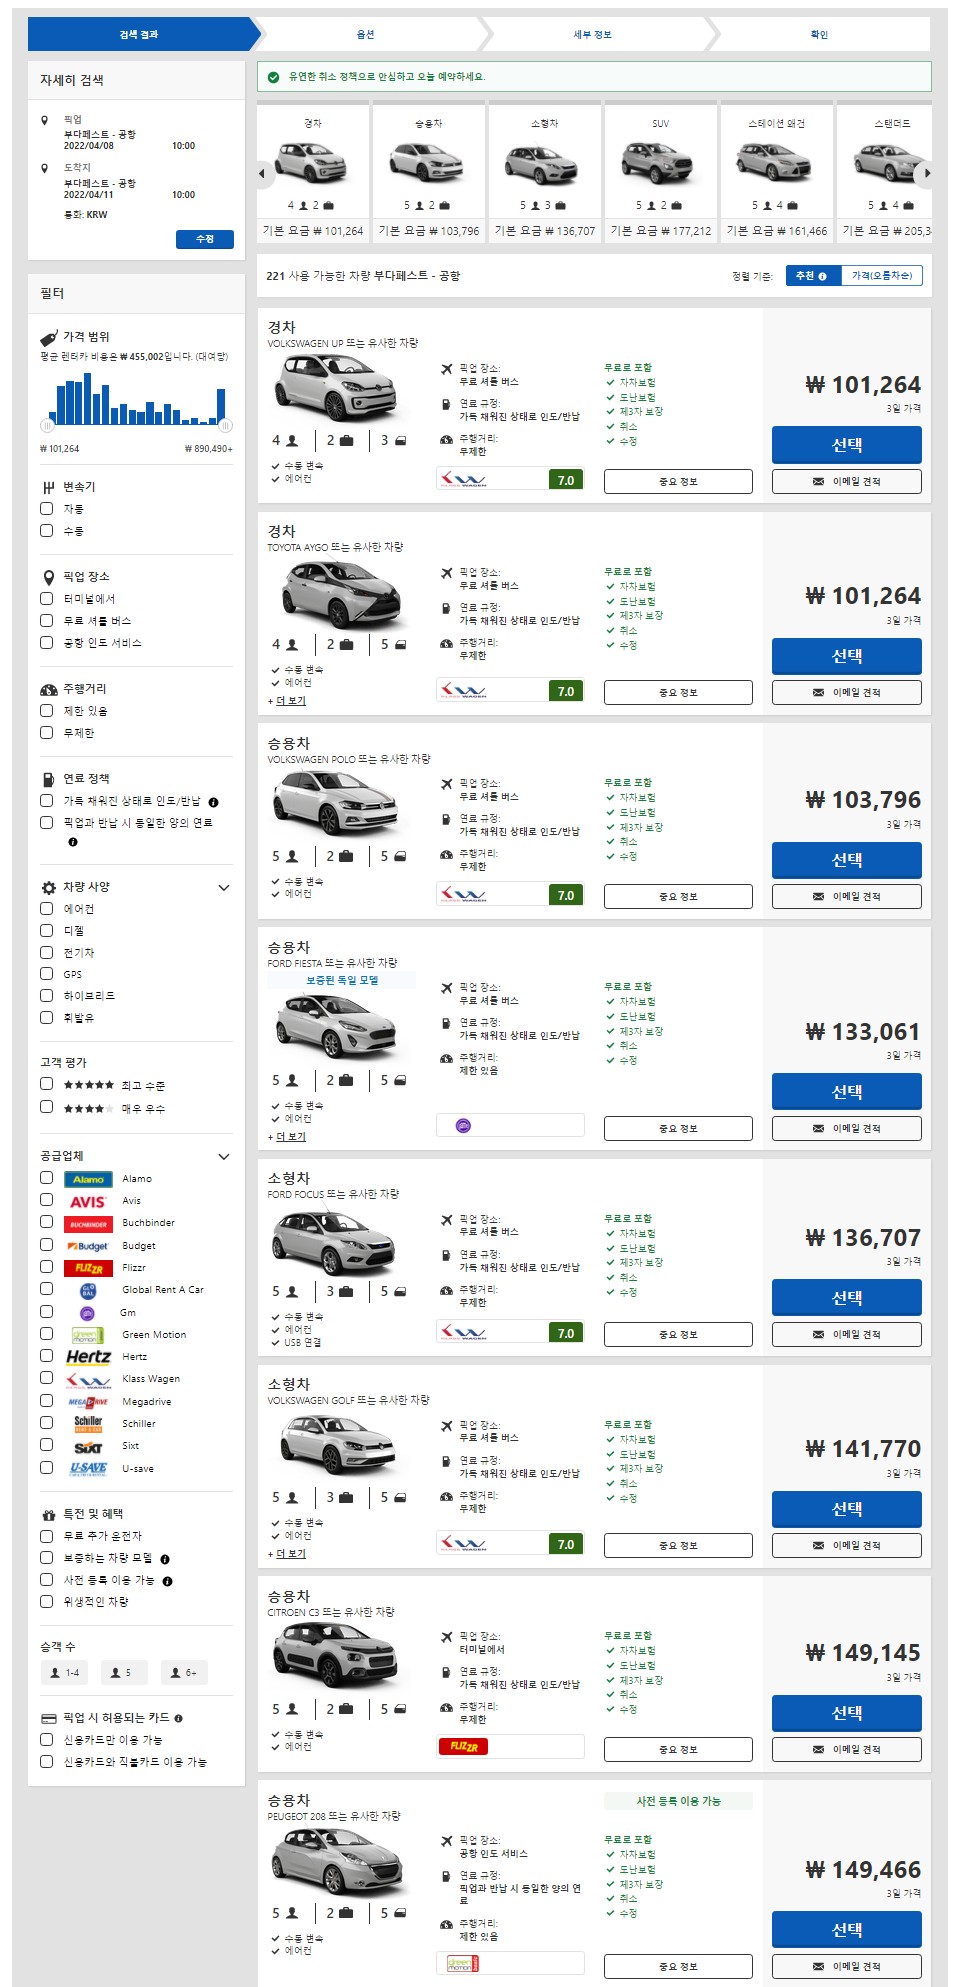Tick the 공항 인도 서비스 checkbox
This screenshot has width=973, height=1987.
click(x=46, y=642)
